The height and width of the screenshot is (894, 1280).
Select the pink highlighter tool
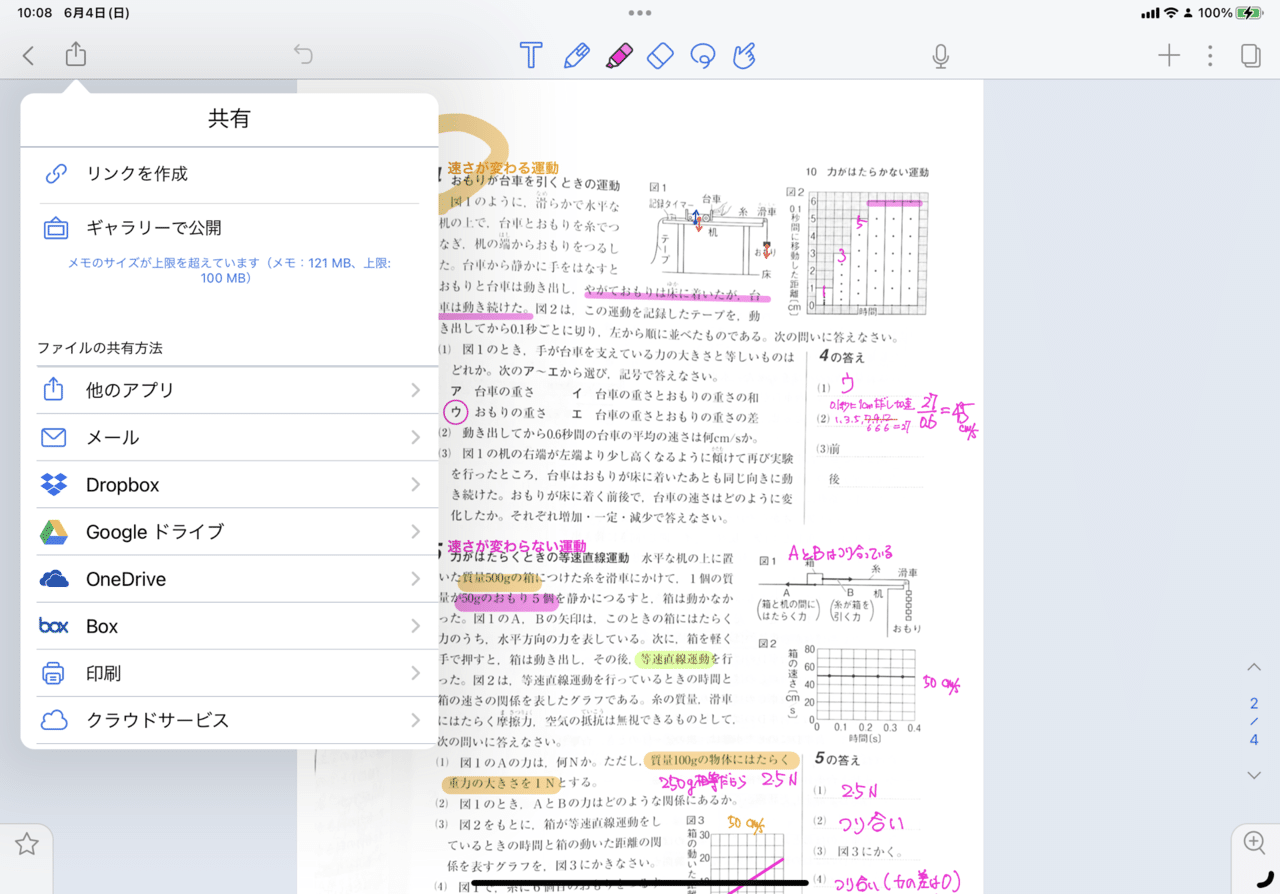tap(618, 56)
